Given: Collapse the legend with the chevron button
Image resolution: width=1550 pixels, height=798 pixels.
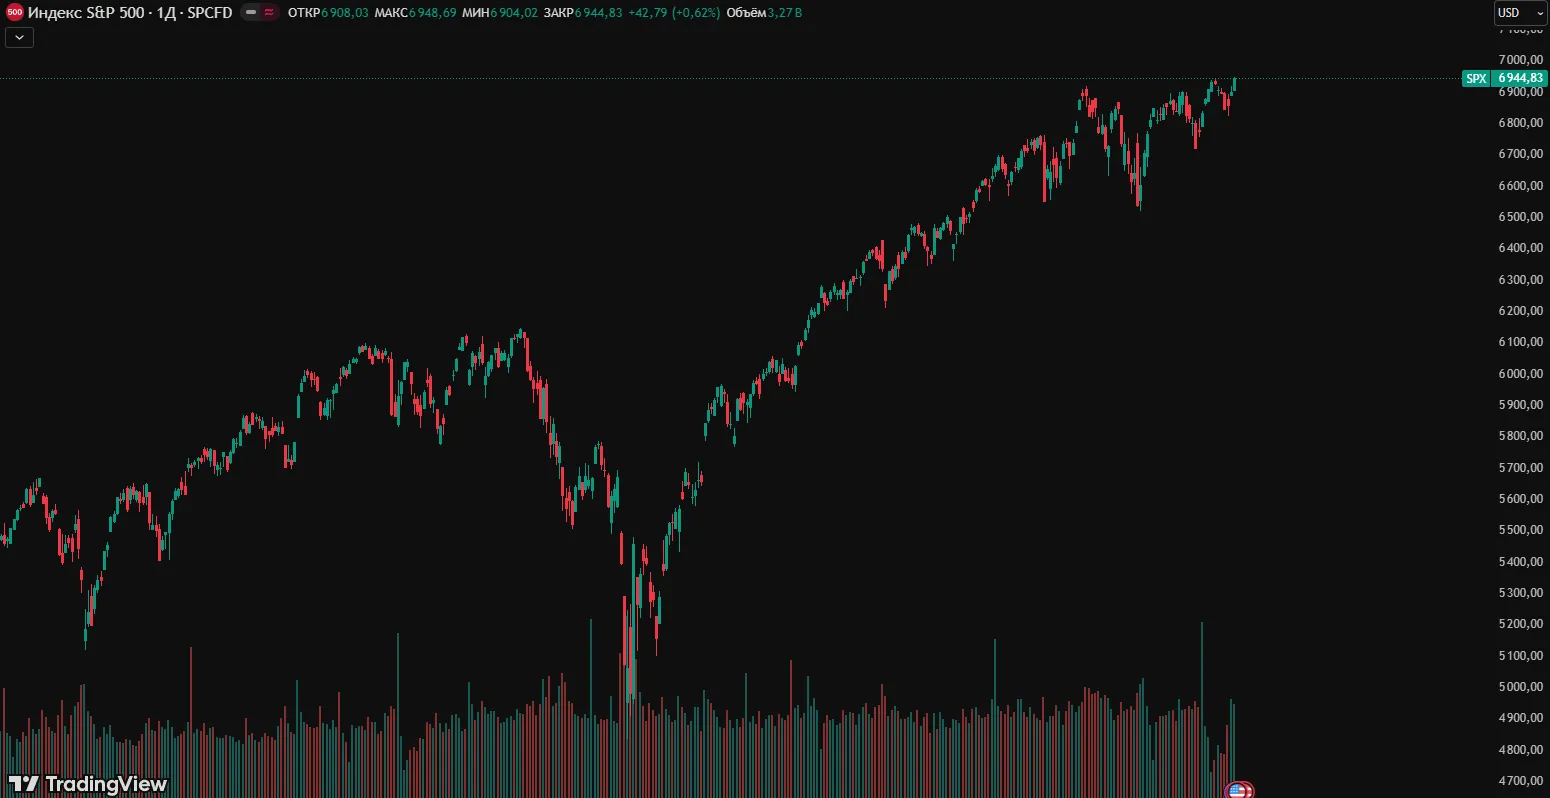Looking at the screenshot, I should point(20,38).
